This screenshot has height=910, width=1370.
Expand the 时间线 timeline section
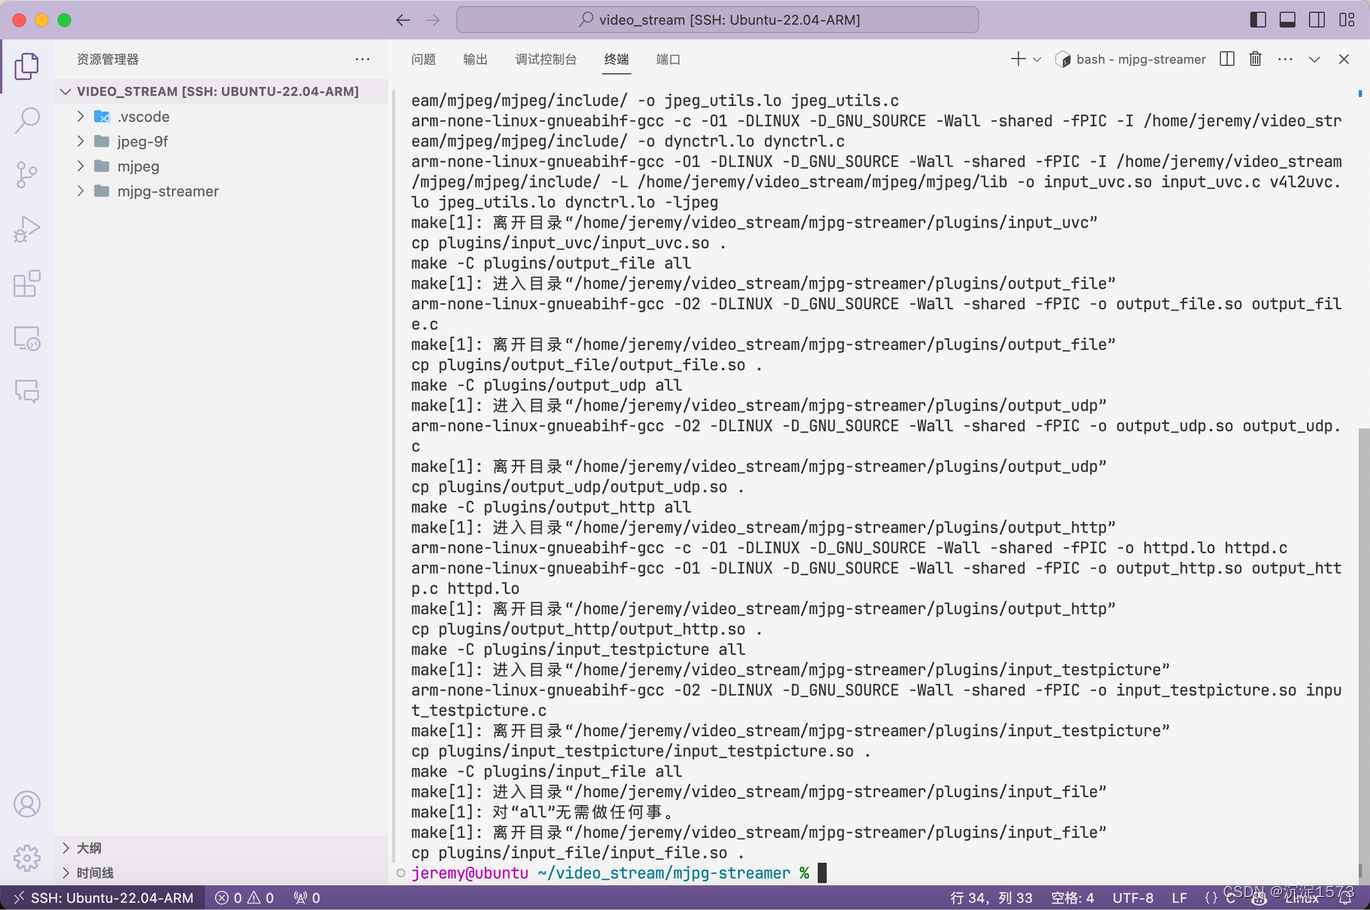221,873
